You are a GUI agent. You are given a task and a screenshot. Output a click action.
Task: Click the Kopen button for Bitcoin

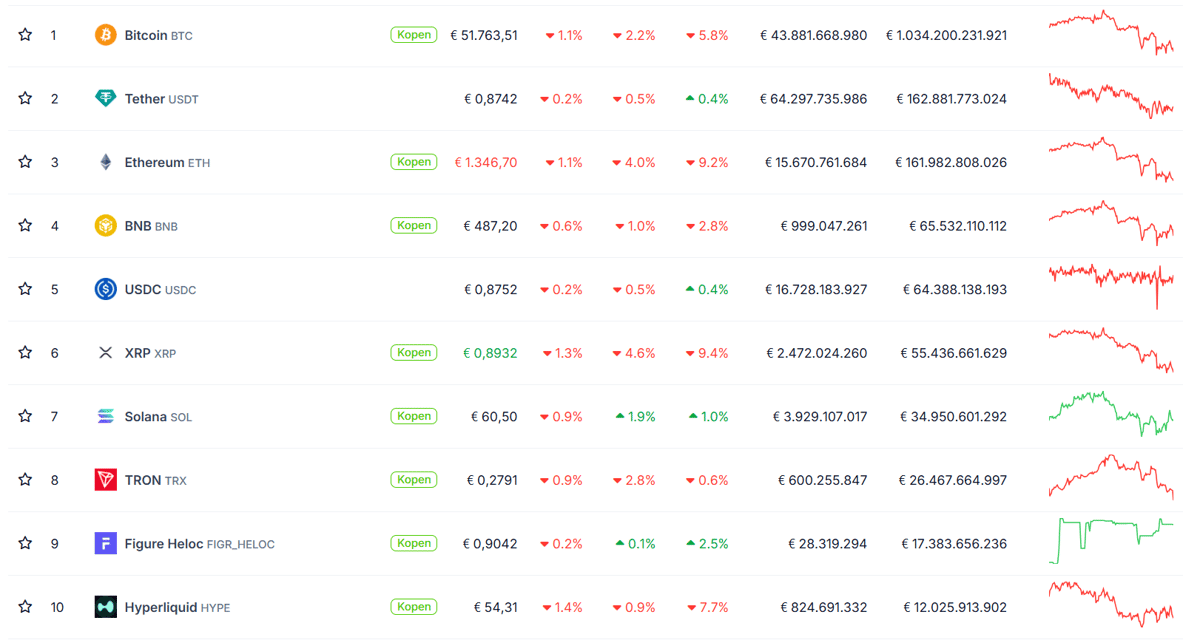[413, 35]
